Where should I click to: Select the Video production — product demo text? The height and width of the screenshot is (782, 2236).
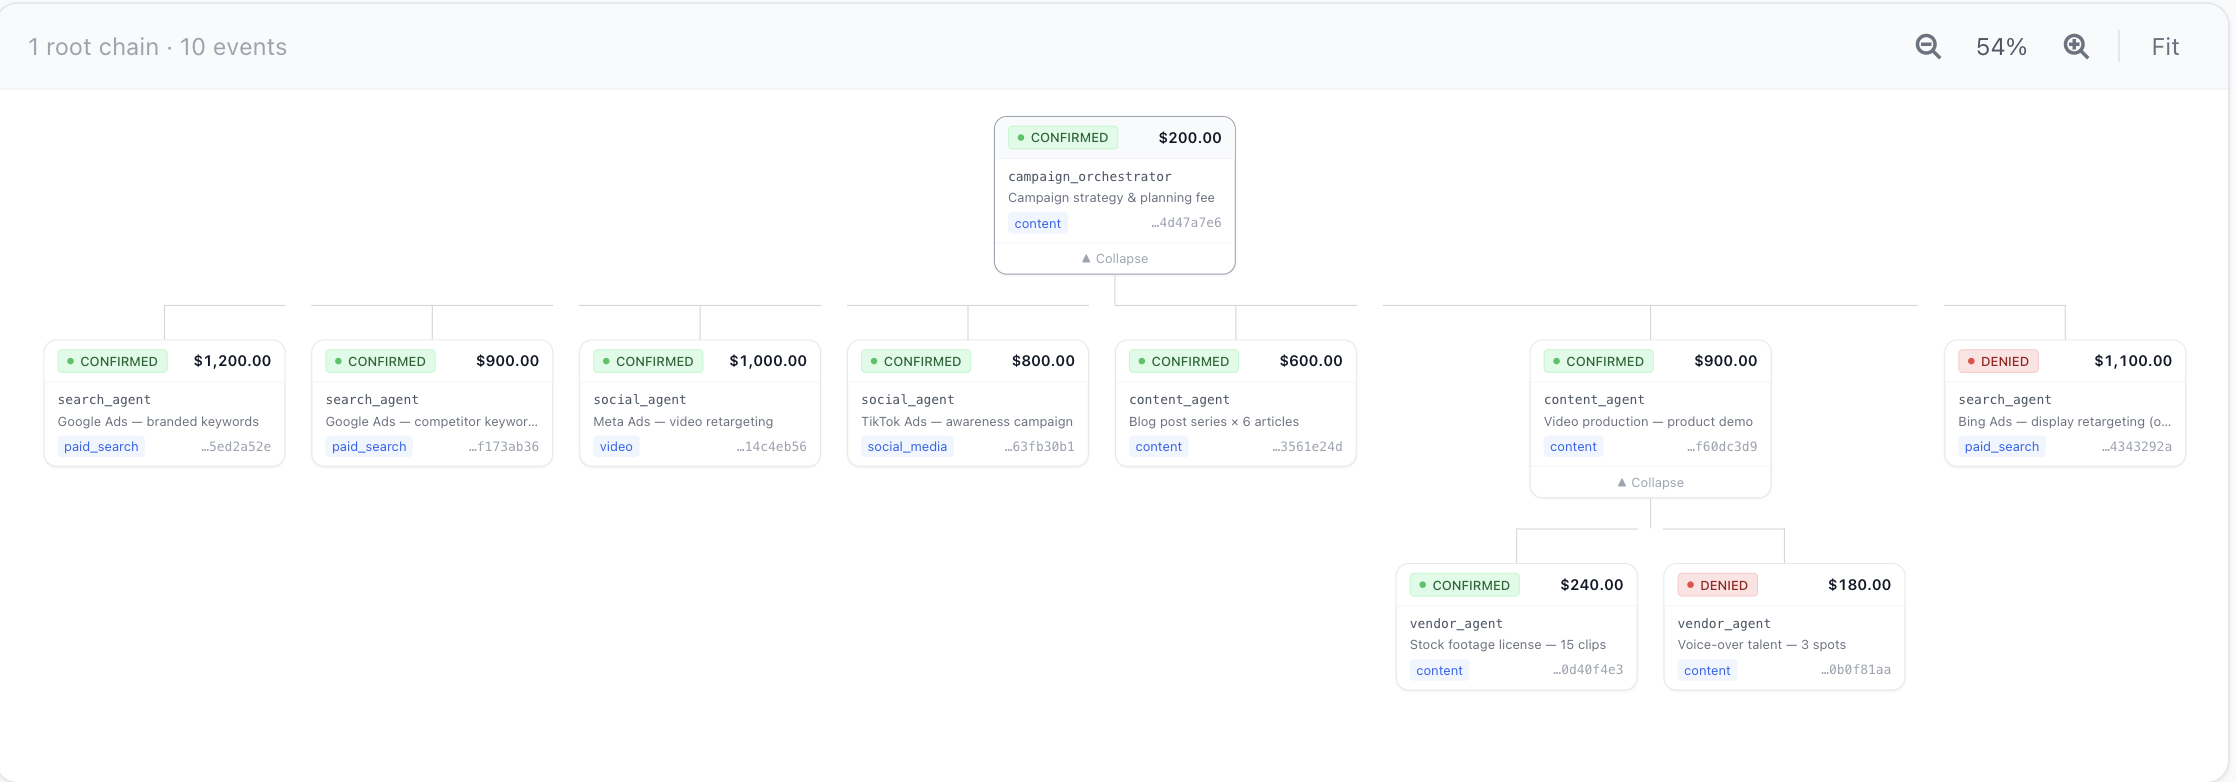tap(1648, 422)
